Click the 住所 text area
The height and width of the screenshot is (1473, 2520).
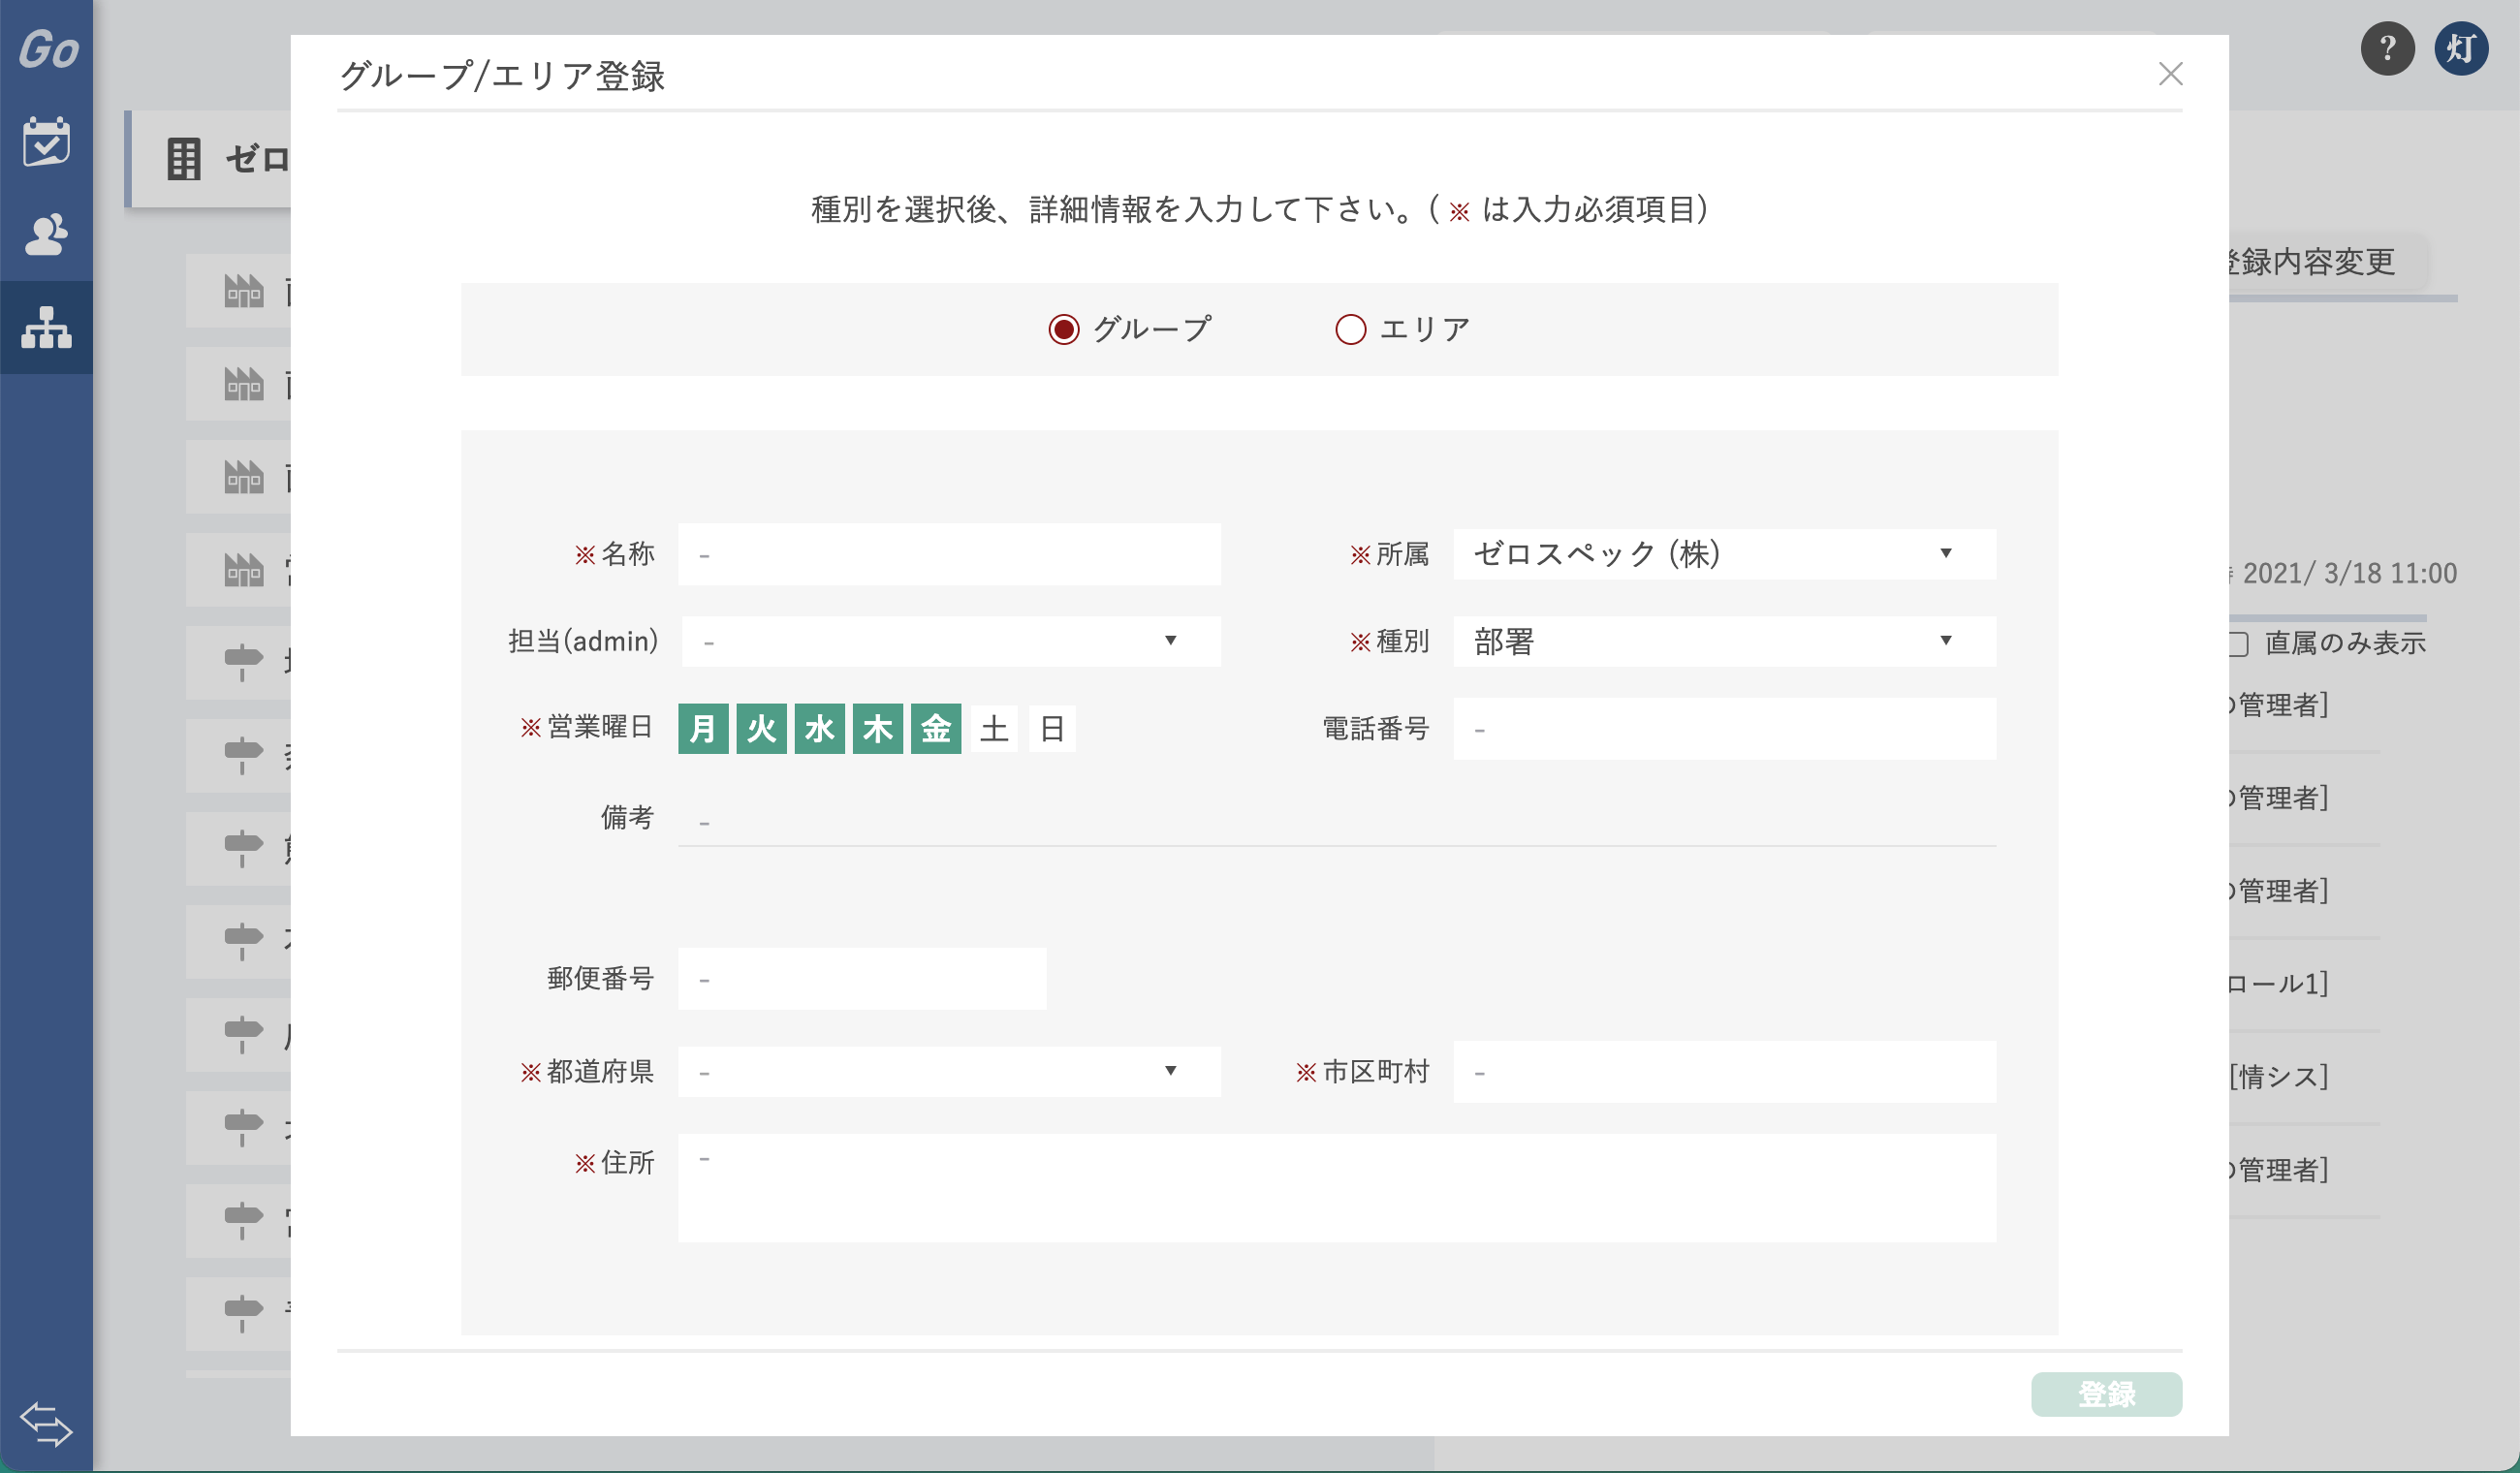[1337, 1187]
